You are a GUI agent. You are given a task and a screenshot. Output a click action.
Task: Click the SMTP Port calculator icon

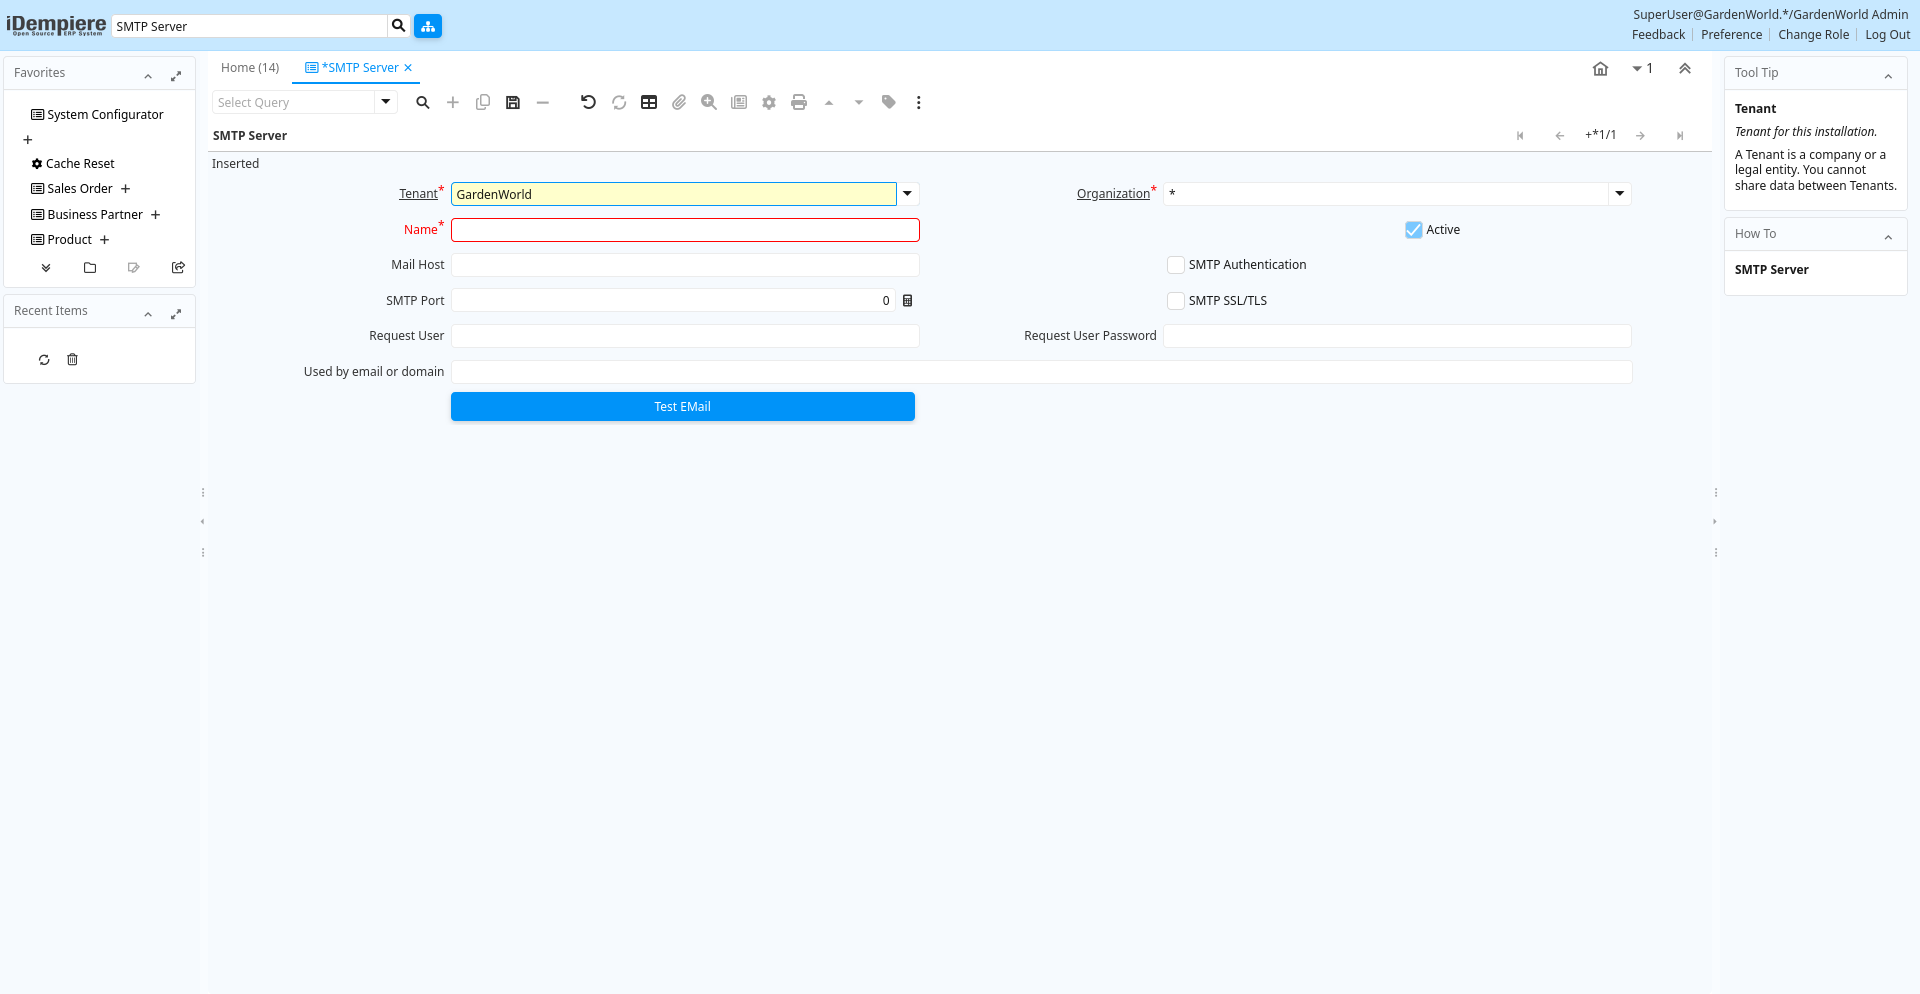point(908,301)
